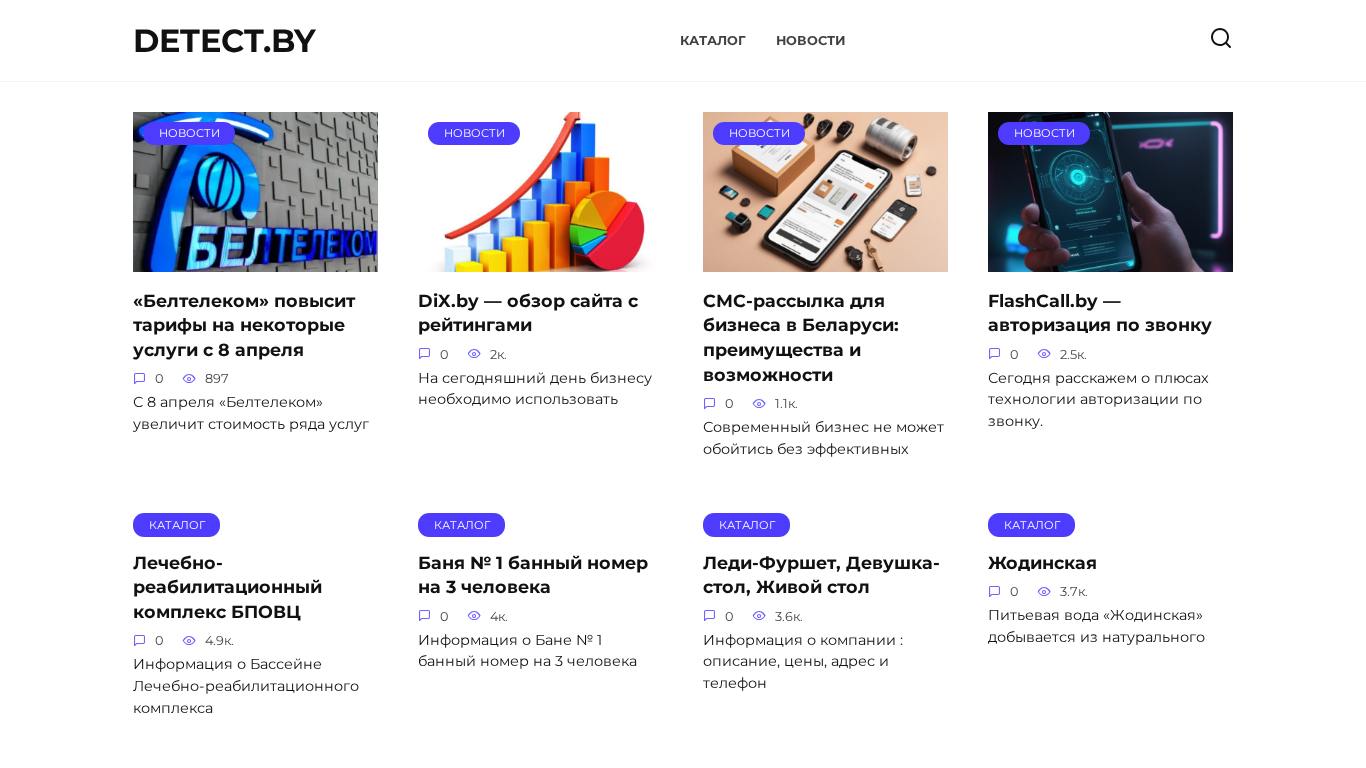1366x768 pixels.
Task: Open Леди-Фуршет, Девушка-стол title link
Action: 821,575
